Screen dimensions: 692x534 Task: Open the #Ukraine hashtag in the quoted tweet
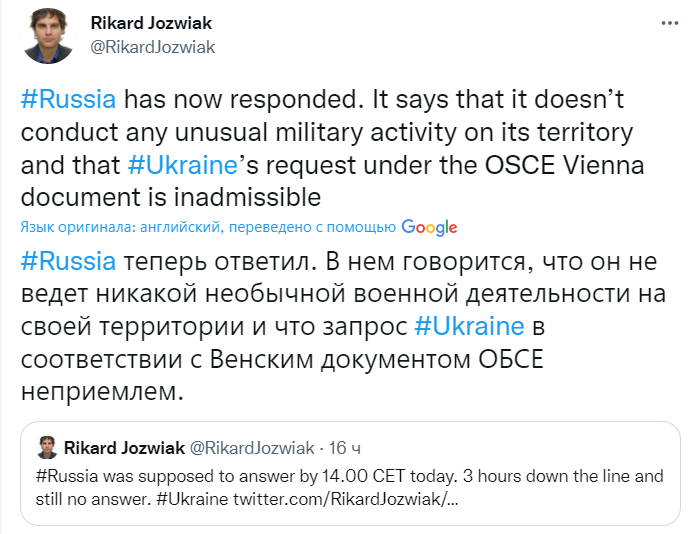(x=192, y=499)
